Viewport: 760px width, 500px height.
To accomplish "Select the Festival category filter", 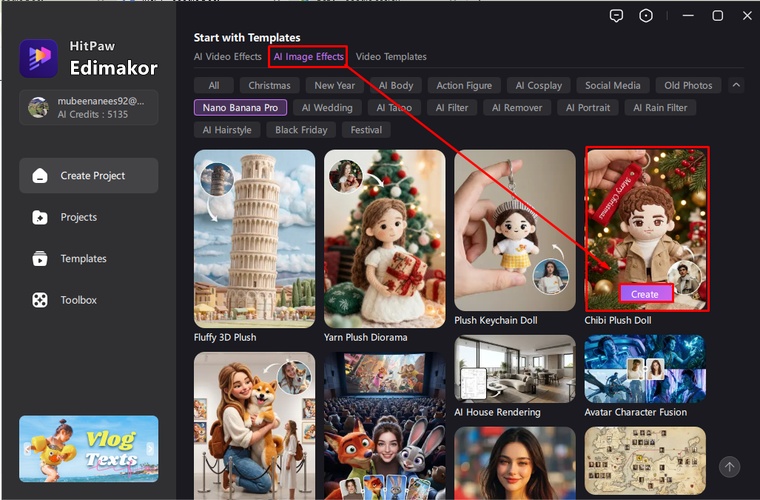I will 366,130.
